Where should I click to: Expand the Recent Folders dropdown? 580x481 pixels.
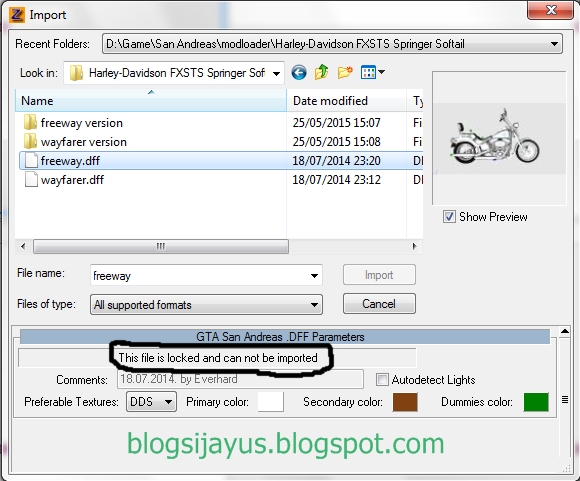point(554,44)
